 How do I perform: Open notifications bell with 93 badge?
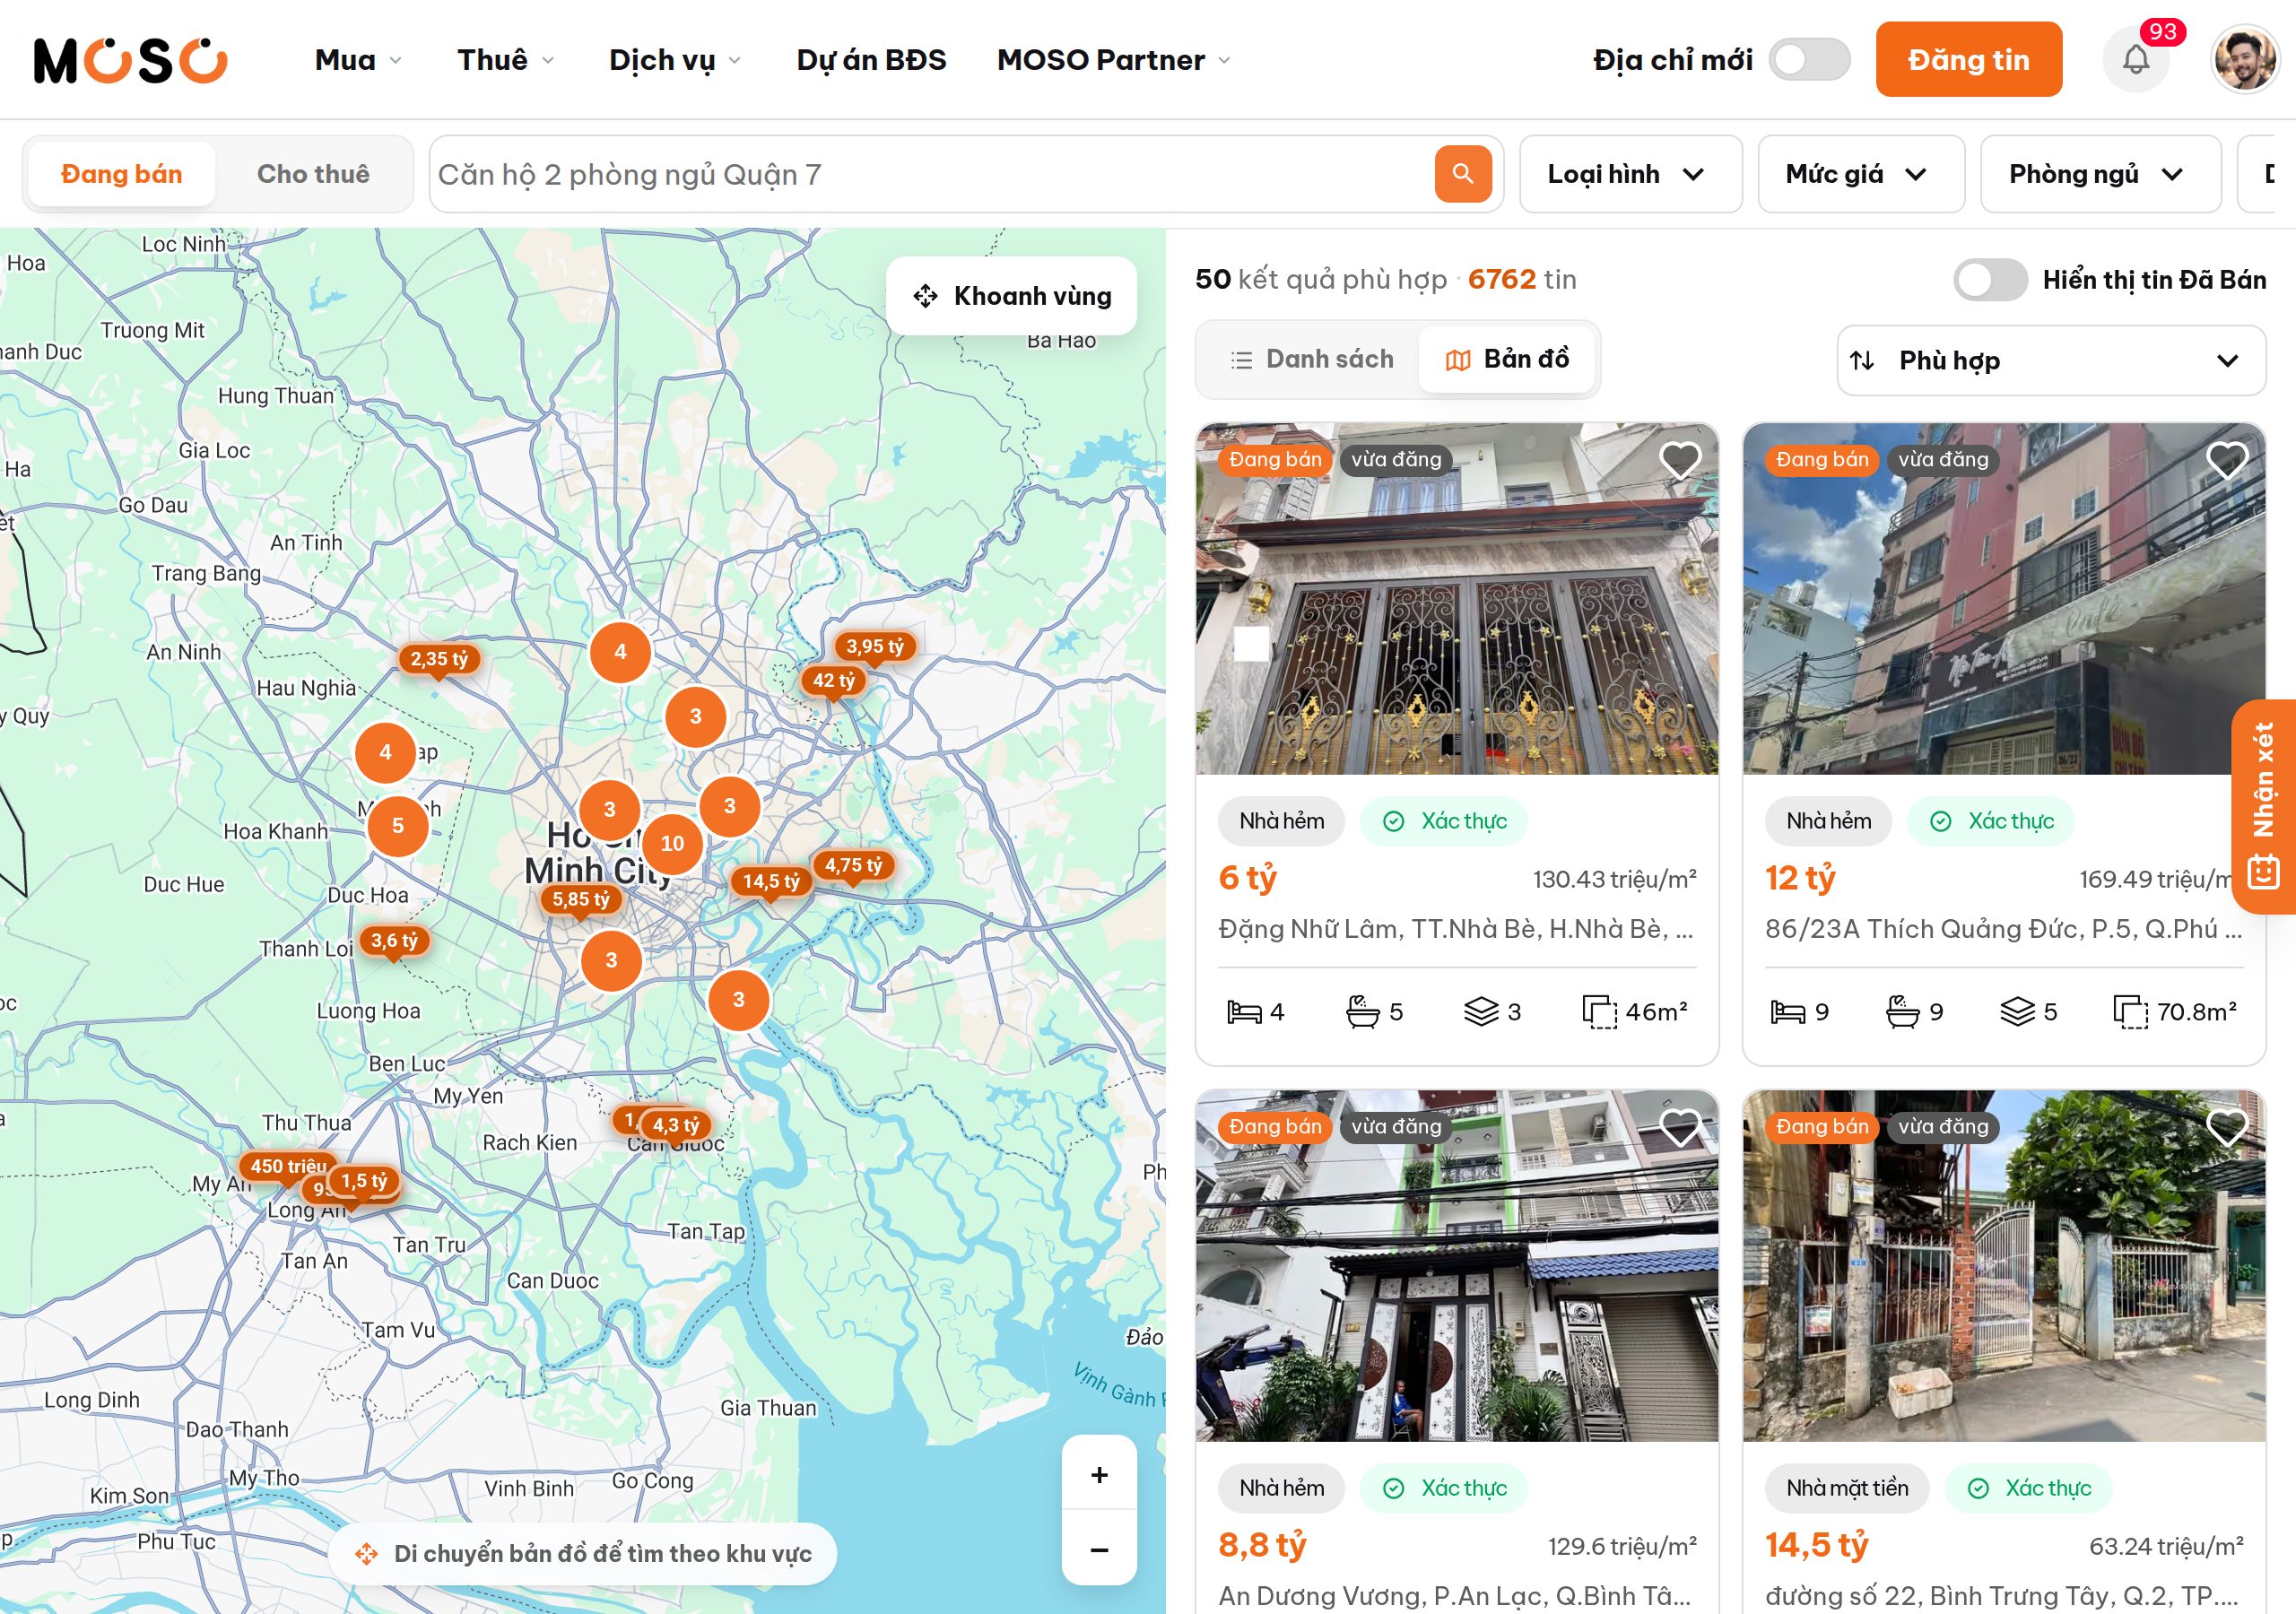pyautogui.click(x=2135, y=60)
